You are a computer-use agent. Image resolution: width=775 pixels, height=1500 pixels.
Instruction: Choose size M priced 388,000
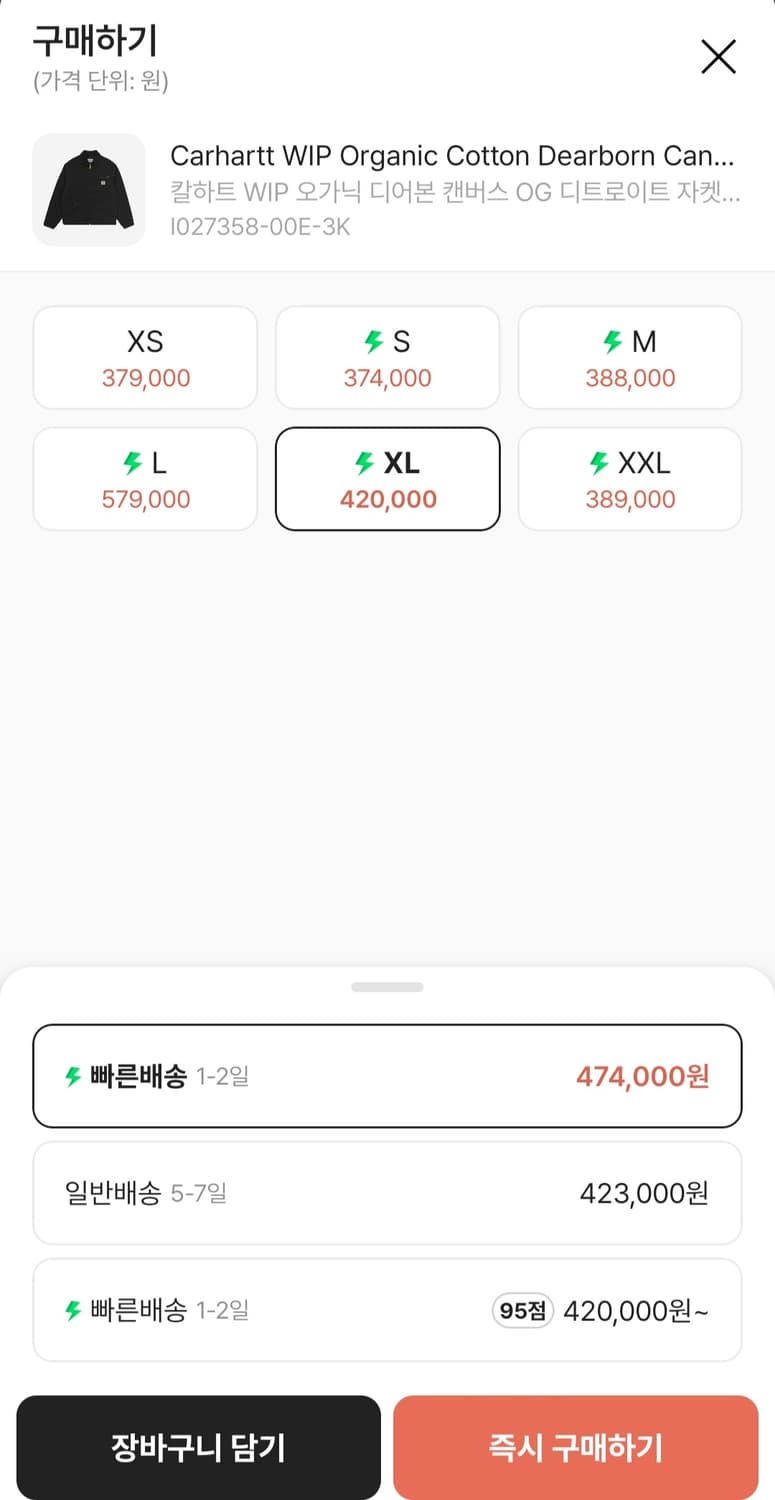pos(630,358)
